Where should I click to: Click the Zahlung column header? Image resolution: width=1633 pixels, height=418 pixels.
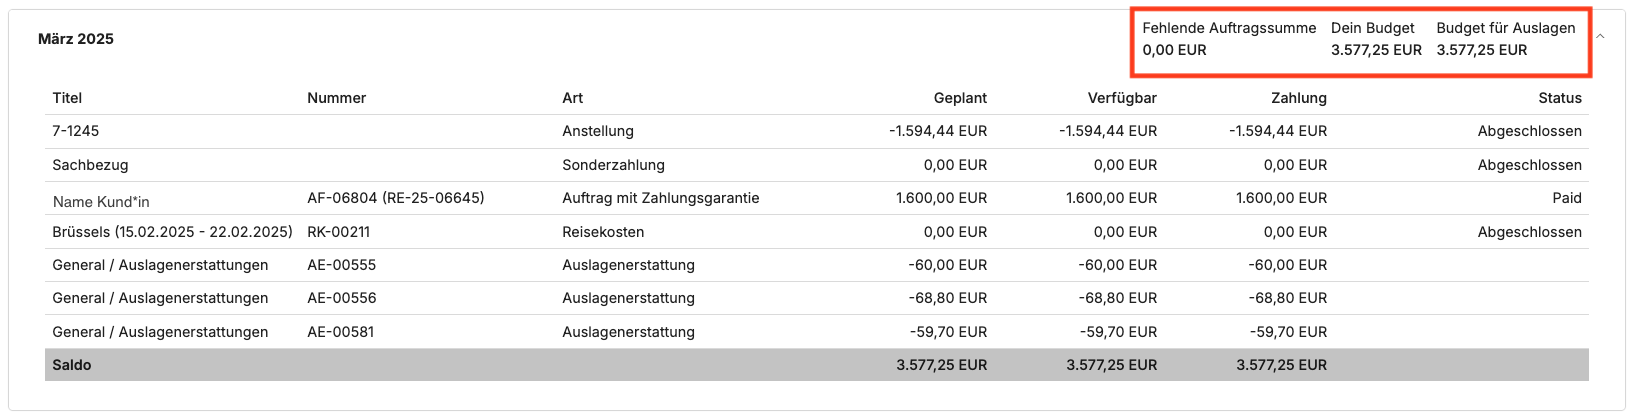(x=1299, y=98)
